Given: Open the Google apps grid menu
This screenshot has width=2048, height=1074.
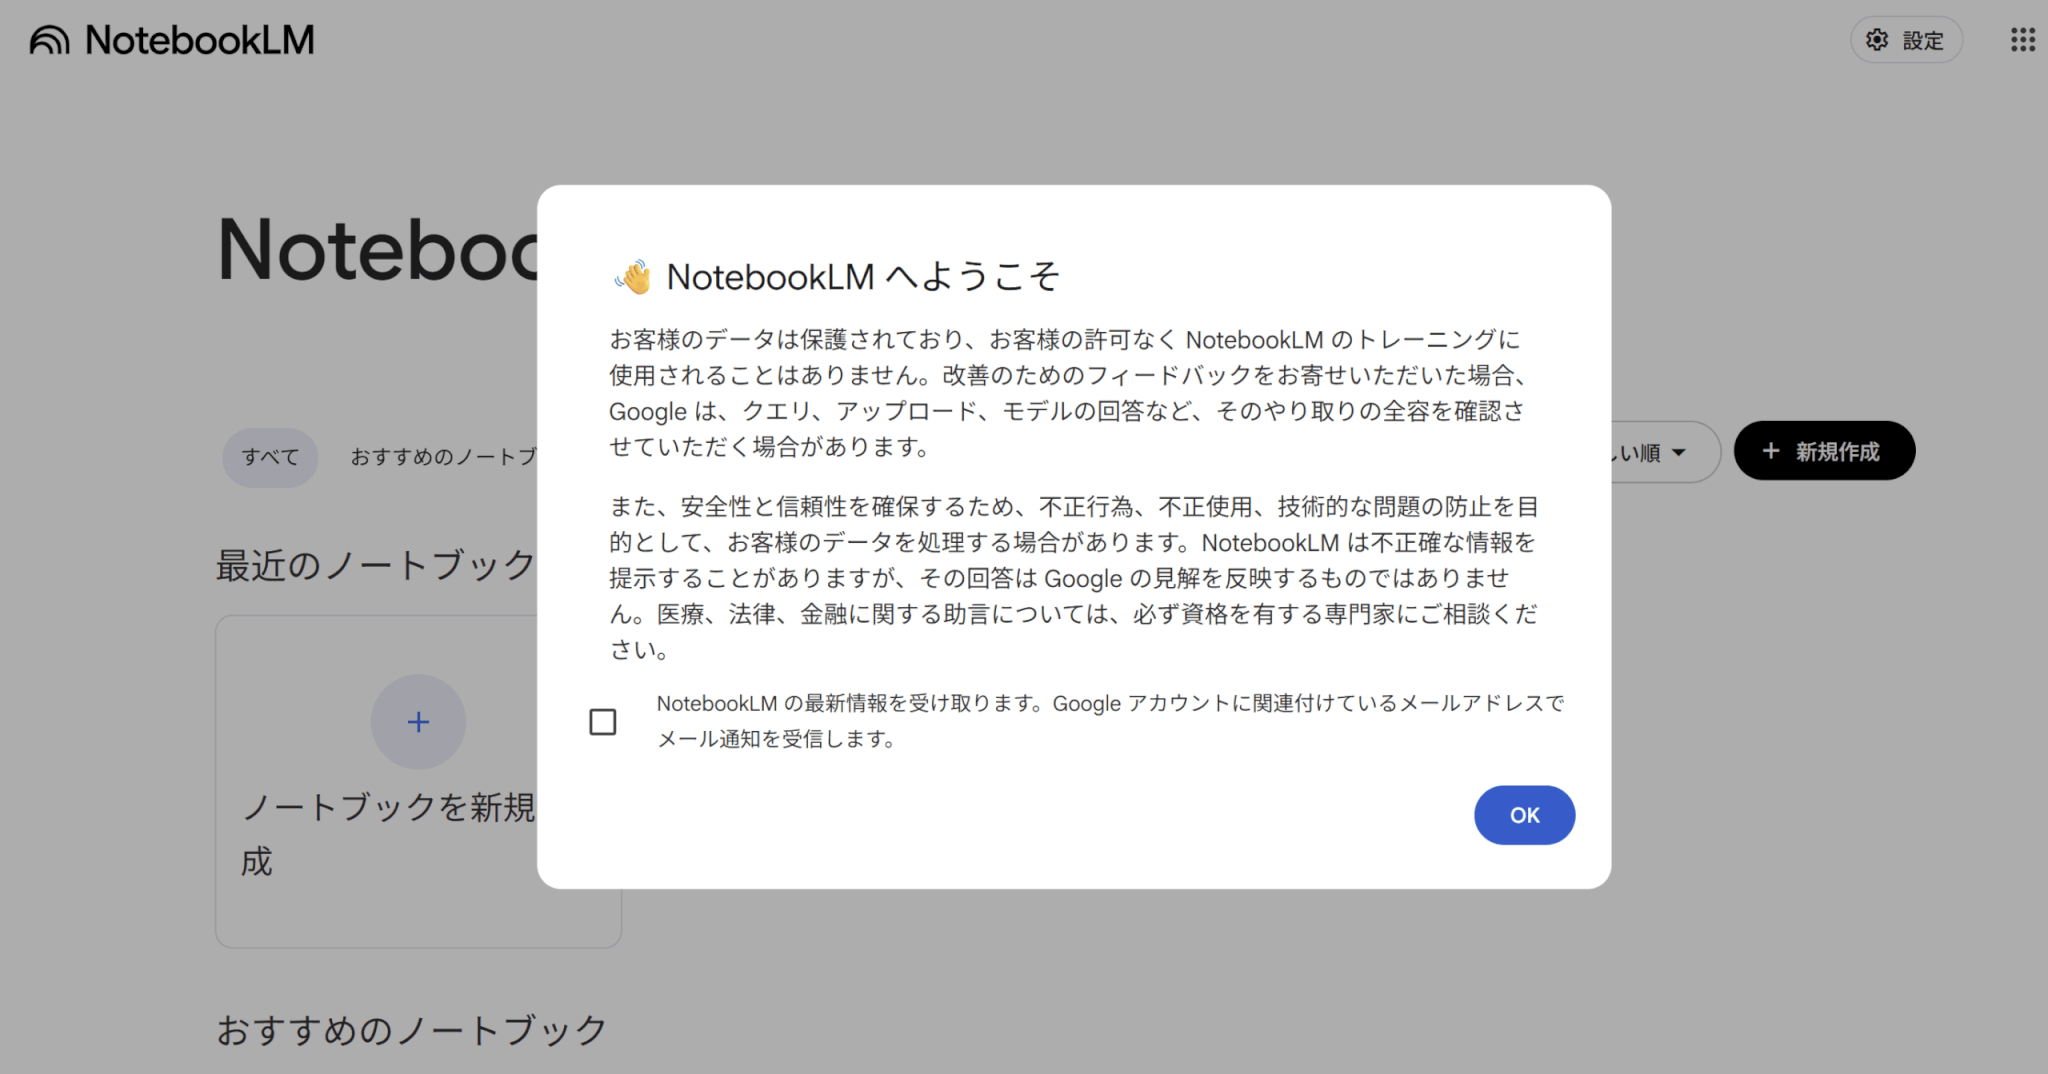Looking at the screenshot, I should [2022, 40].
